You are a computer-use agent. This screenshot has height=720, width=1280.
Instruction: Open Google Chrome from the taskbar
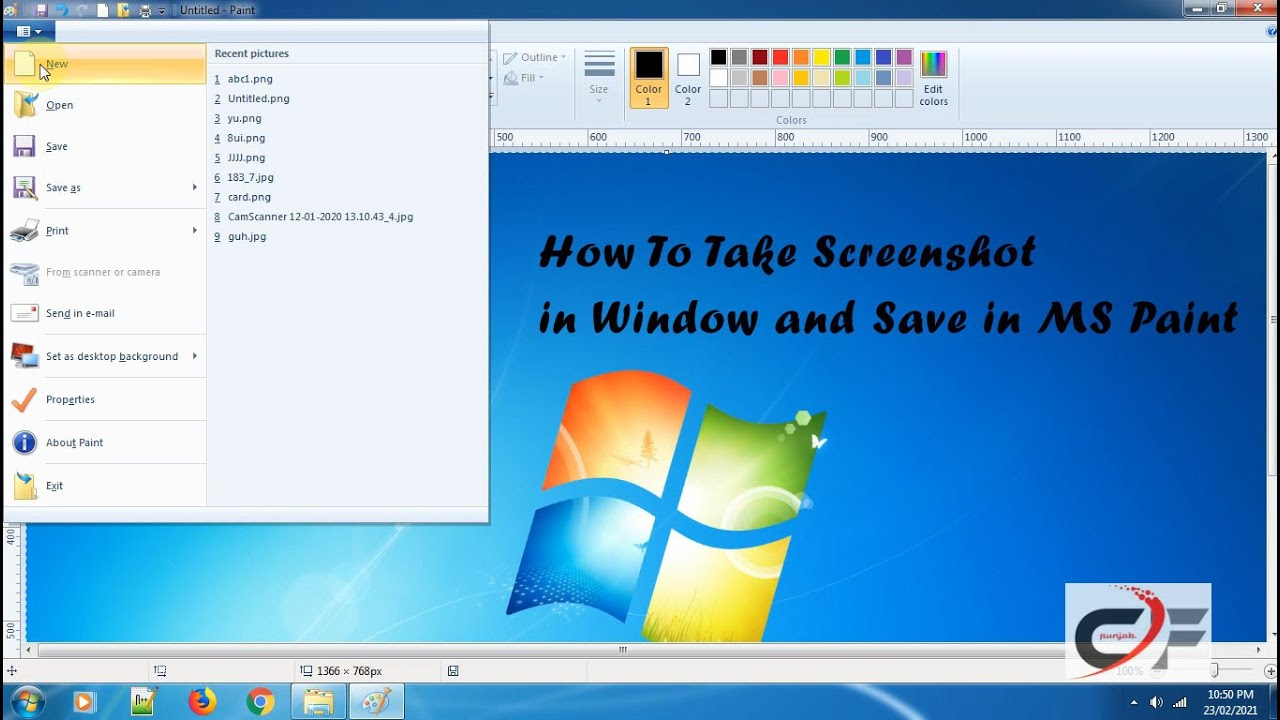[x=260, y=702]
